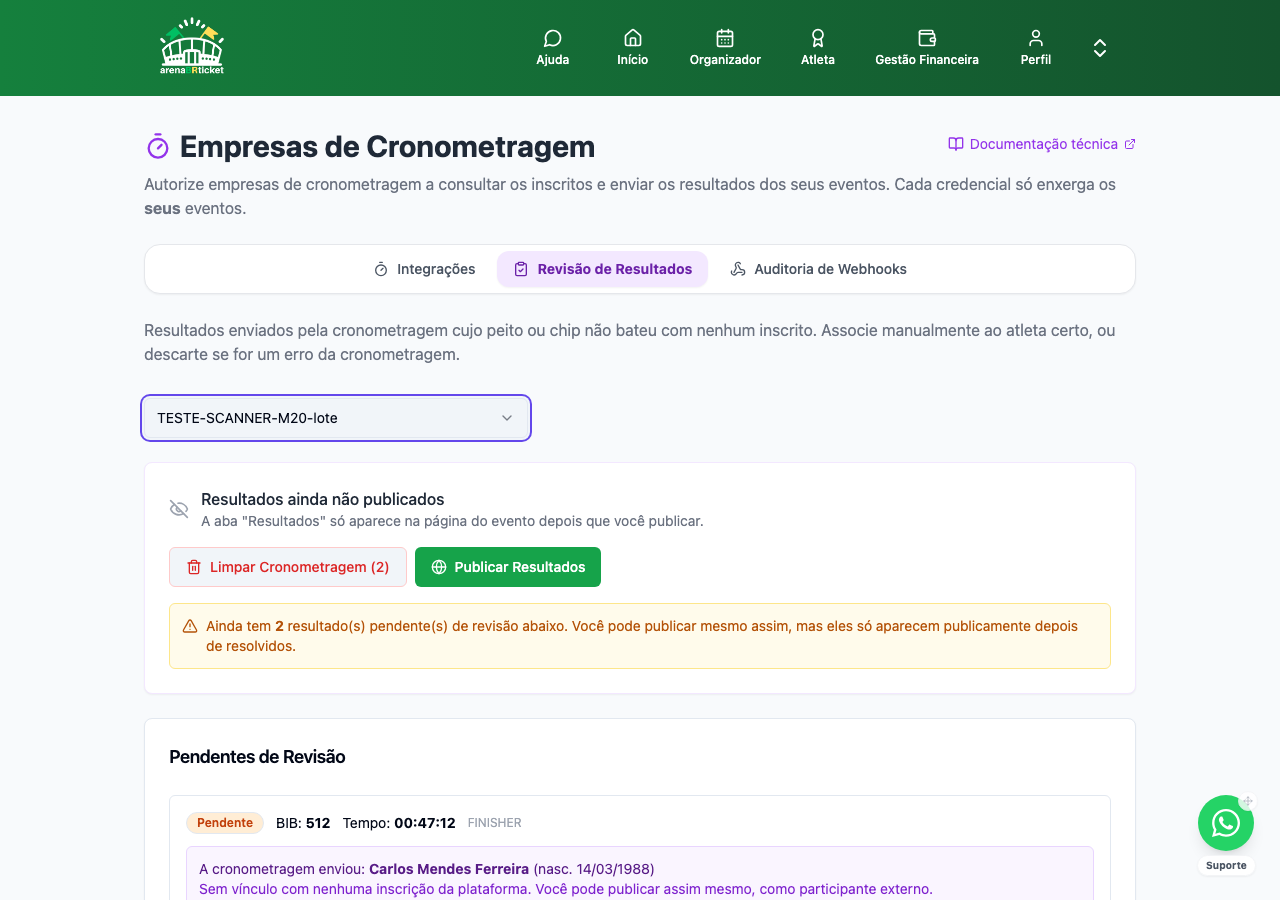The height and width of the screenshot is (900, 1280).
Task: Expand the navigation up-down chevron
Action: [x=1100, y=48]
